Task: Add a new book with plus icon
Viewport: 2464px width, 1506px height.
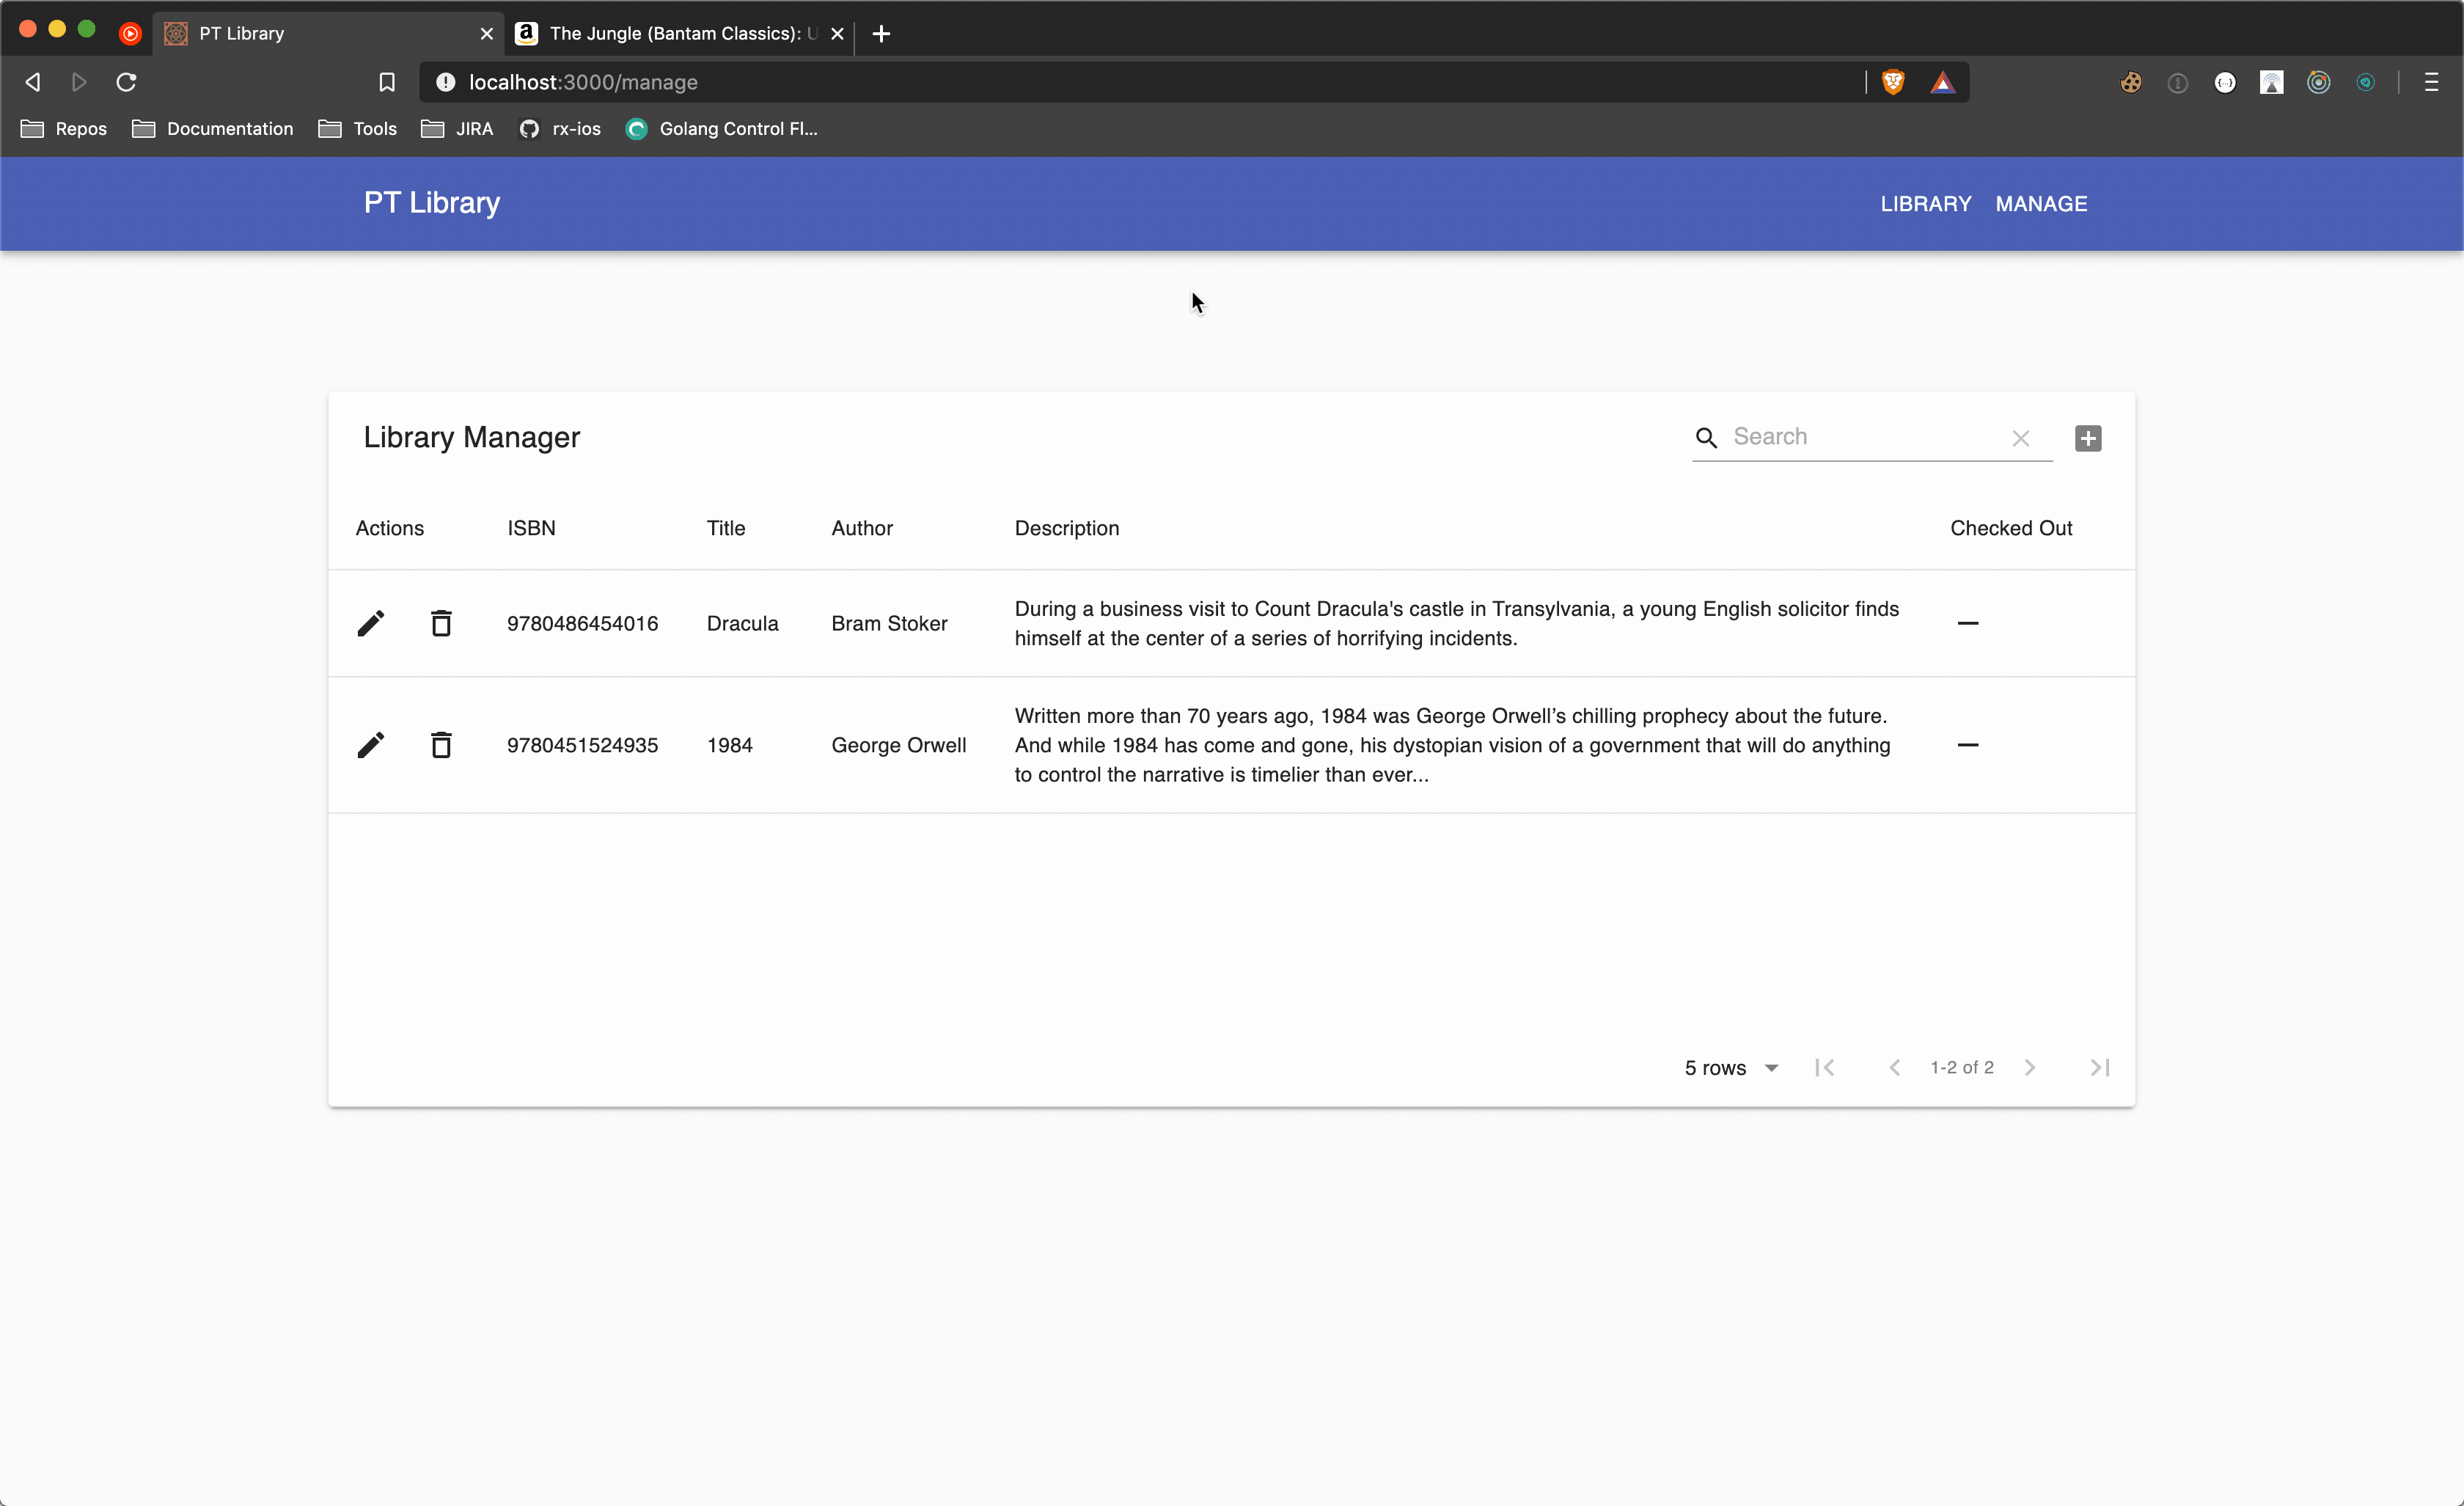Action: pos(2087,438)
